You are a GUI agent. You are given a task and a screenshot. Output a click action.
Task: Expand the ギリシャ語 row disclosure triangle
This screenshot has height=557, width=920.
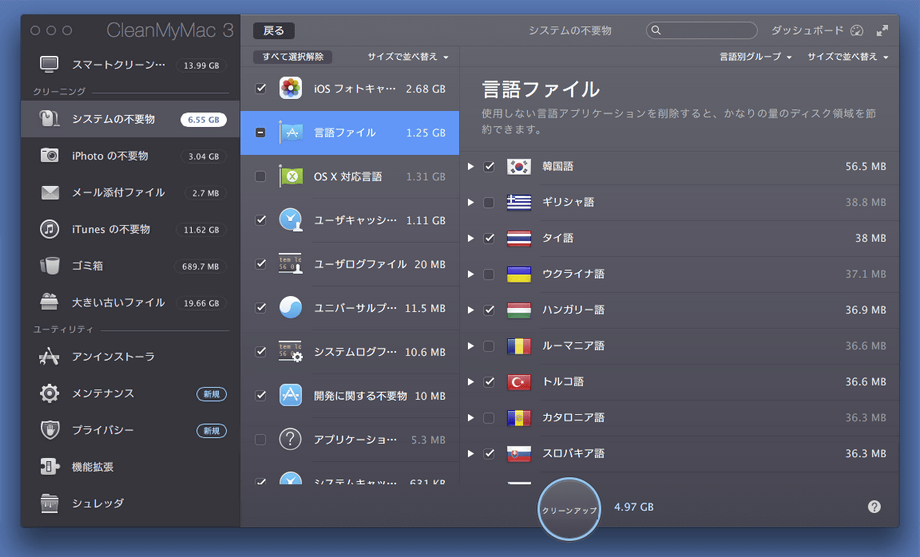click(x=471, y=202)
